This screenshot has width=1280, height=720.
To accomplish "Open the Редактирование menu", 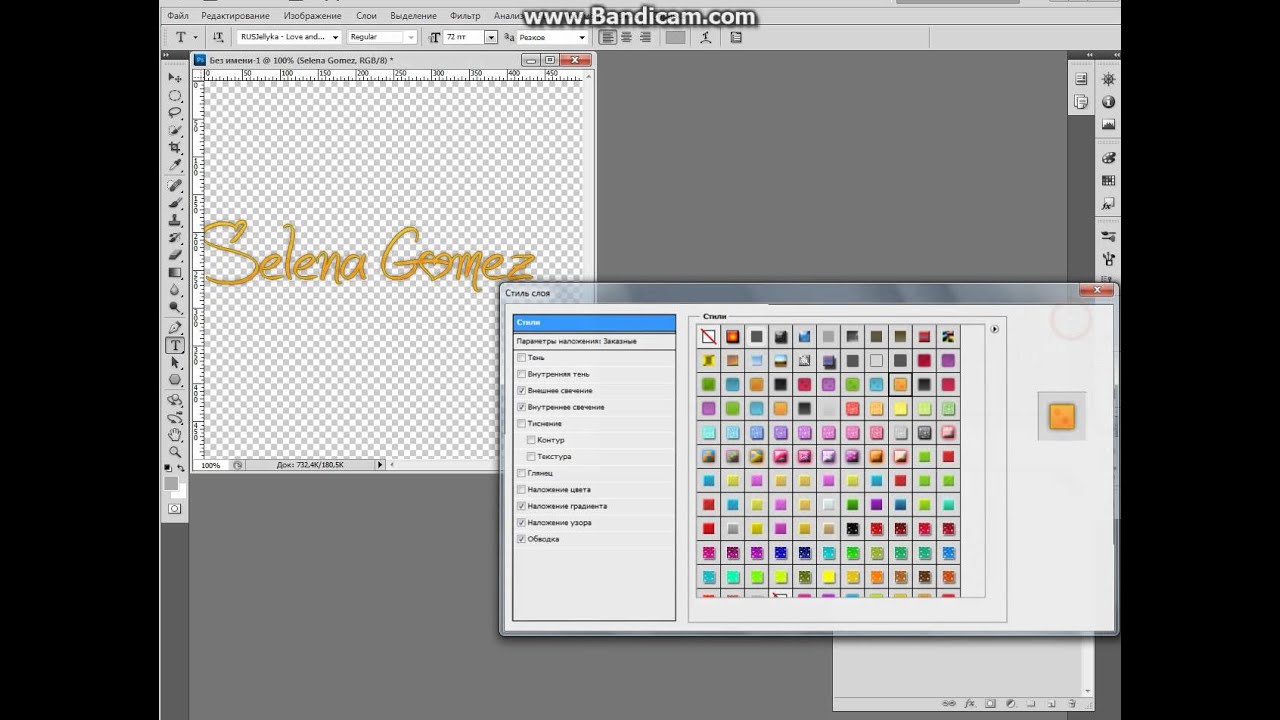I will click(235, 16).
